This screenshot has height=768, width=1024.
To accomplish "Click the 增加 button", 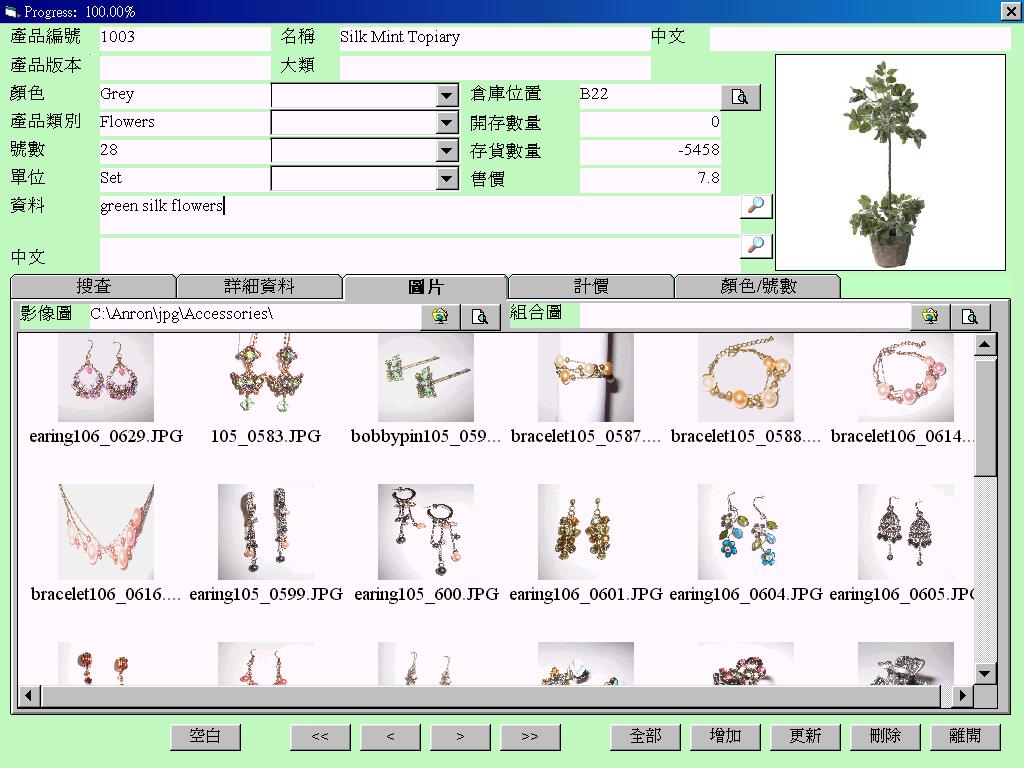I will tap(725, 736).
